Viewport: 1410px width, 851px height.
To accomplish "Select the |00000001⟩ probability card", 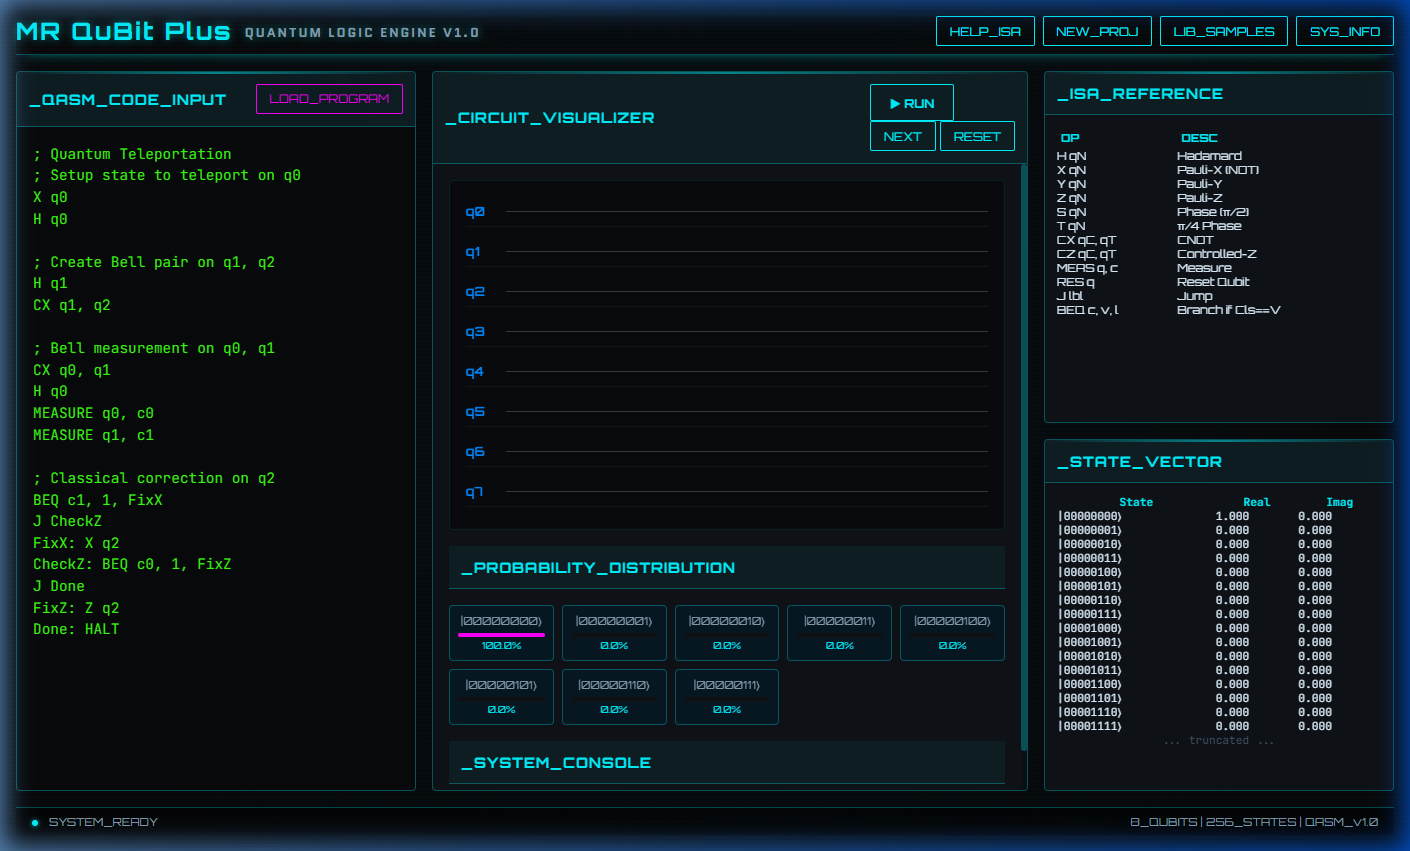I will [614, 633].
